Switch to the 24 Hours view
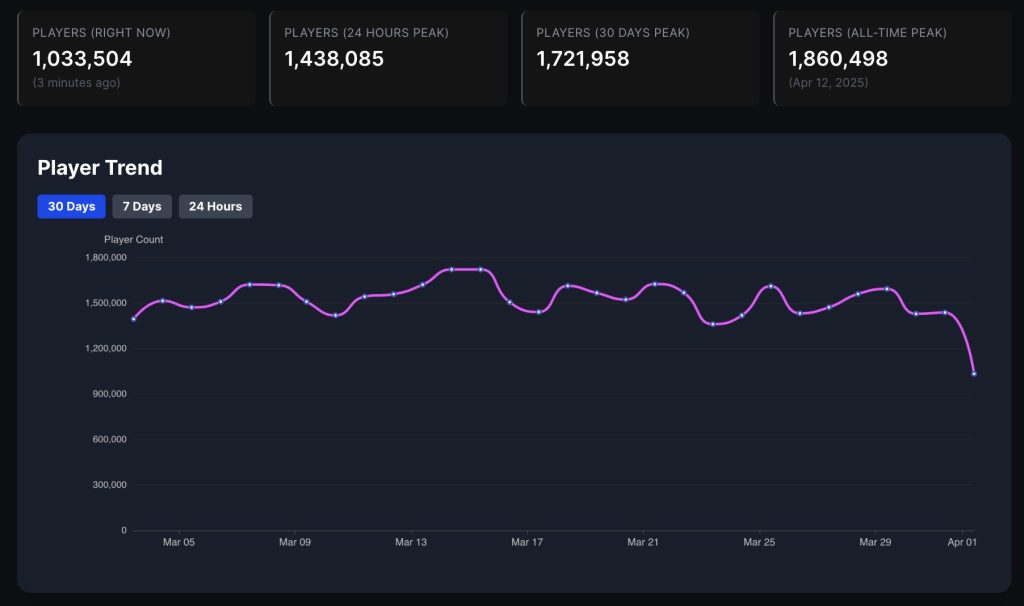 [x=215, y=206]
